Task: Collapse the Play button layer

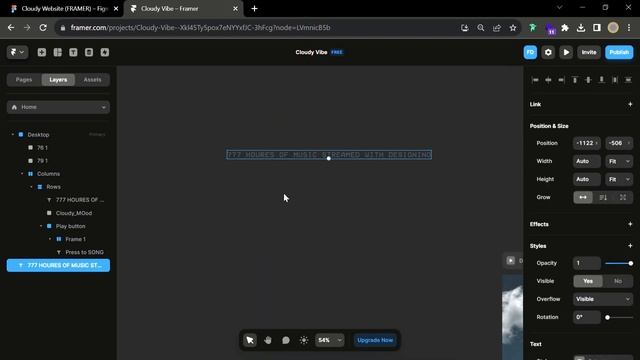Action: tap(41, 226)
